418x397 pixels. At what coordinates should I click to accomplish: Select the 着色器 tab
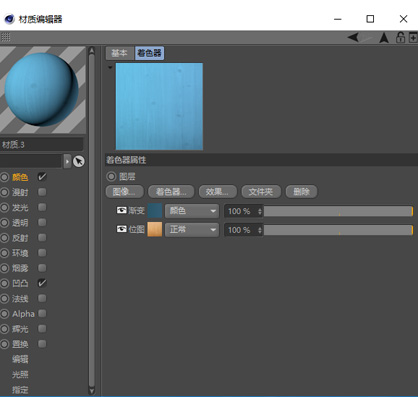pyautogui.click(x=149, y=53)
